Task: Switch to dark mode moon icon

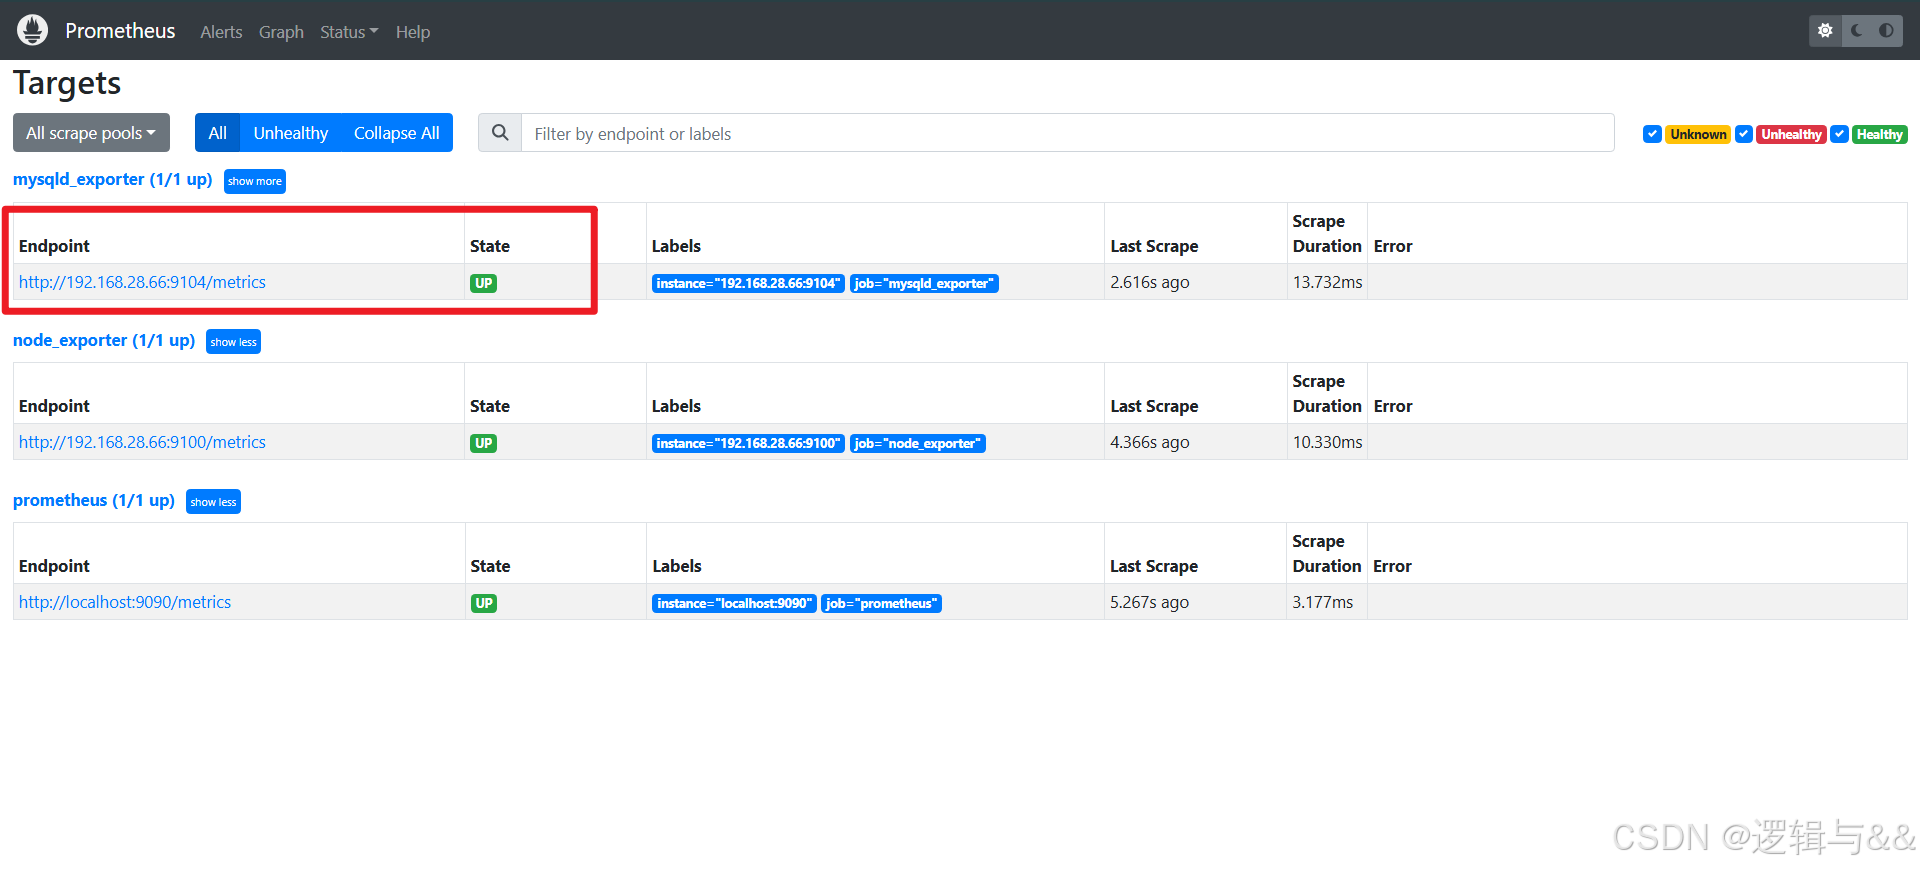Action: coord(1856,31)
